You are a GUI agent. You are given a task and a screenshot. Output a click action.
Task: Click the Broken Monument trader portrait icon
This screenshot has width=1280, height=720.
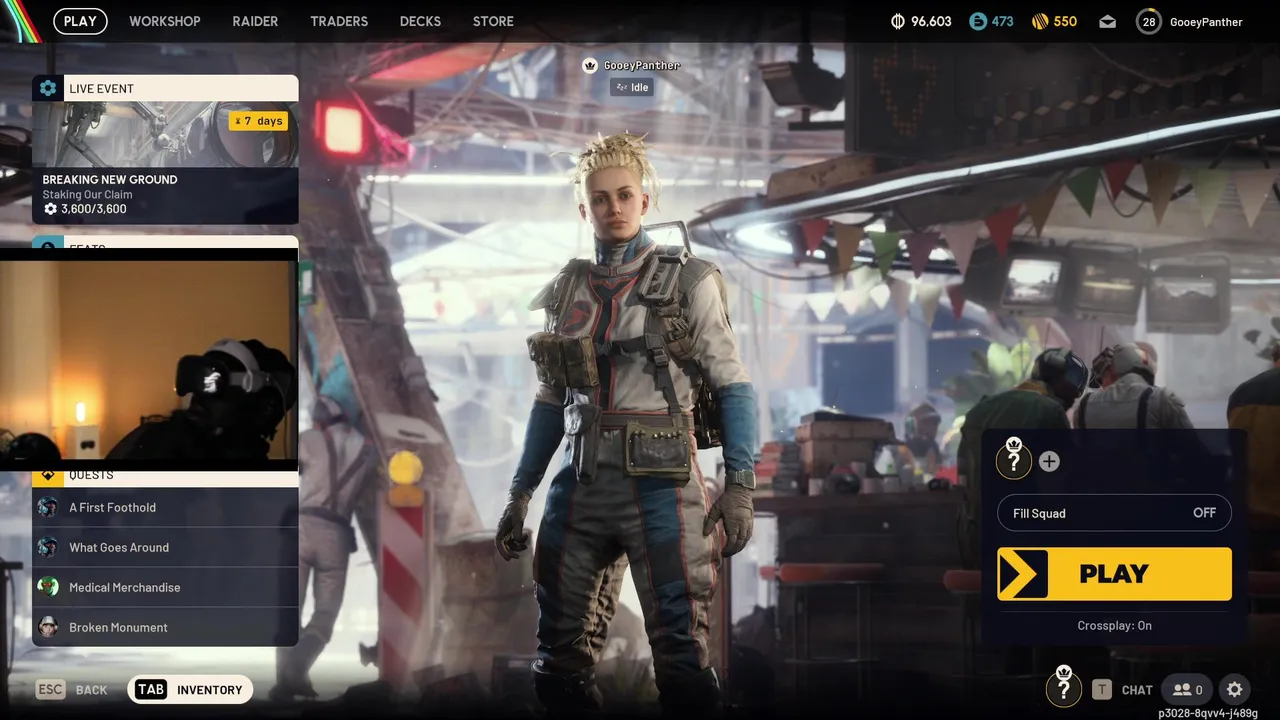(x=48, y=627)
